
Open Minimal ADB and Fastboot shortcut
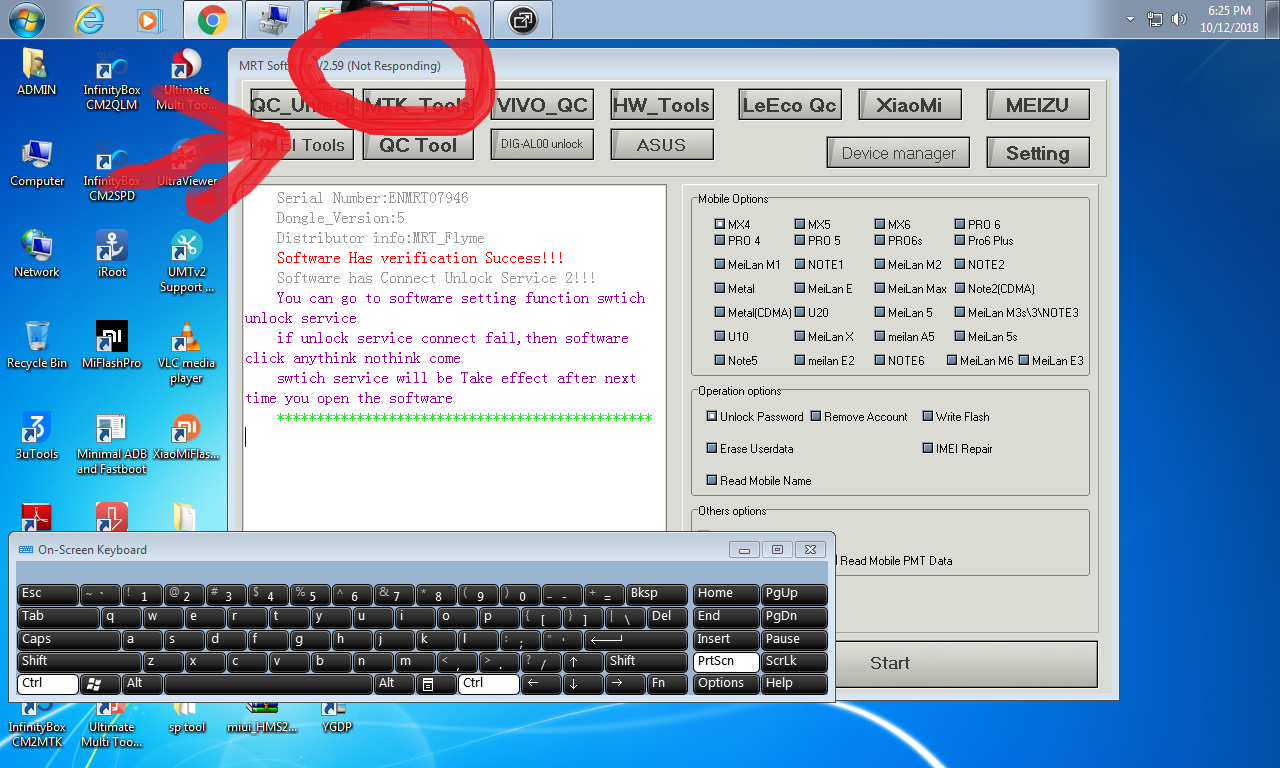111,444
